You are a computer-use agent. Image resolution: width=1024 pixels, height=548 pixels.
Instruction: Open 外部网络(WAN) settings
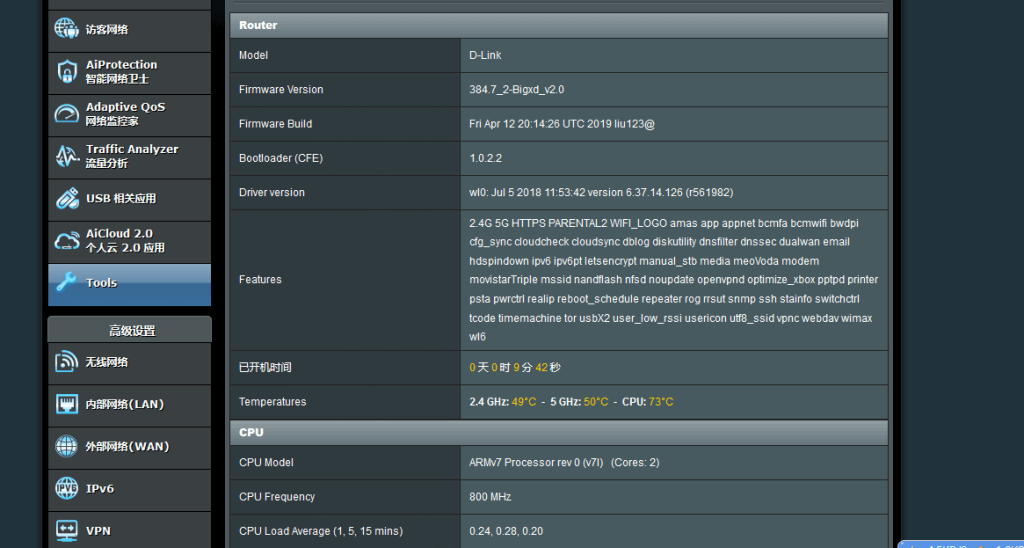[129, 447]
